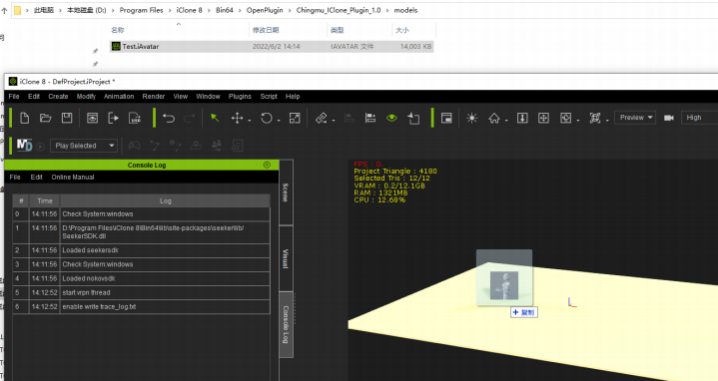Click the gamepad icon in second toolbar

tap(134, 146)
